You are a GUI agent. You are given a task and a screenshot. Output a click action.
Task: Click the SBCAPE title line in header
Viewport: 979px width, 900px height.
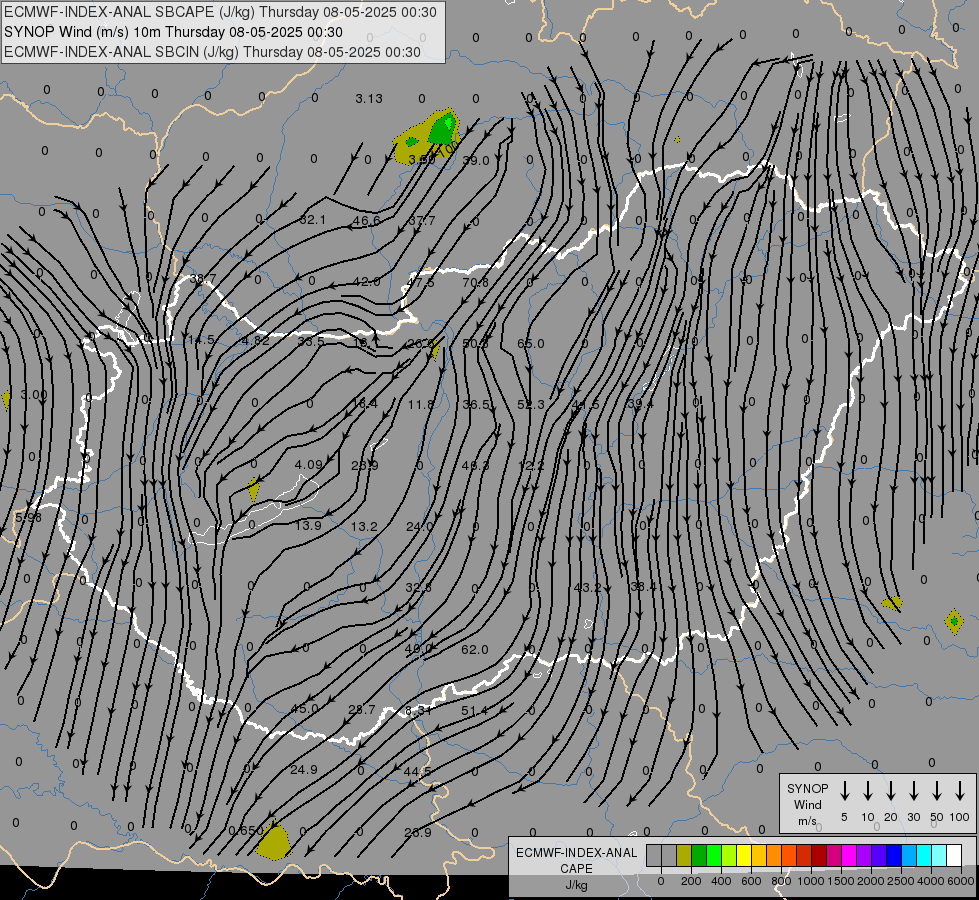220,12
